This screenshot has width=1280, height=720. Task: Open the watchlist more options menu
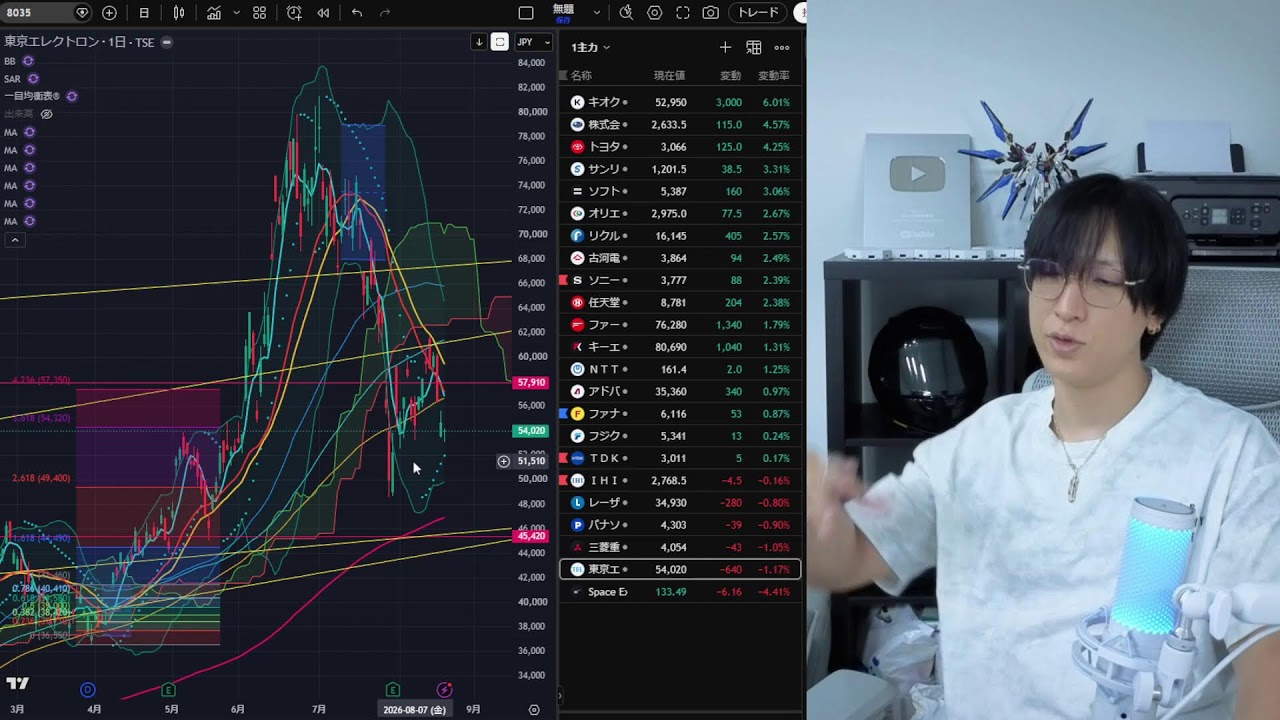[782, 47]
